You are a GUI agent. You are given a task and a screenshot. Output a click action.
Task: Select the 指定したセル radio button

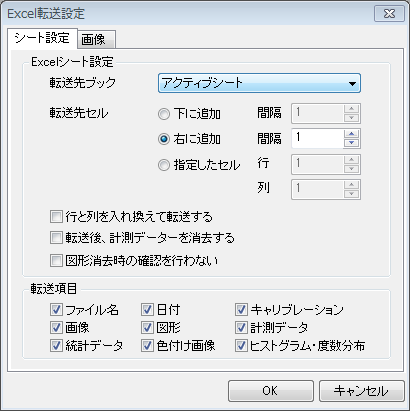pos(164,165)
